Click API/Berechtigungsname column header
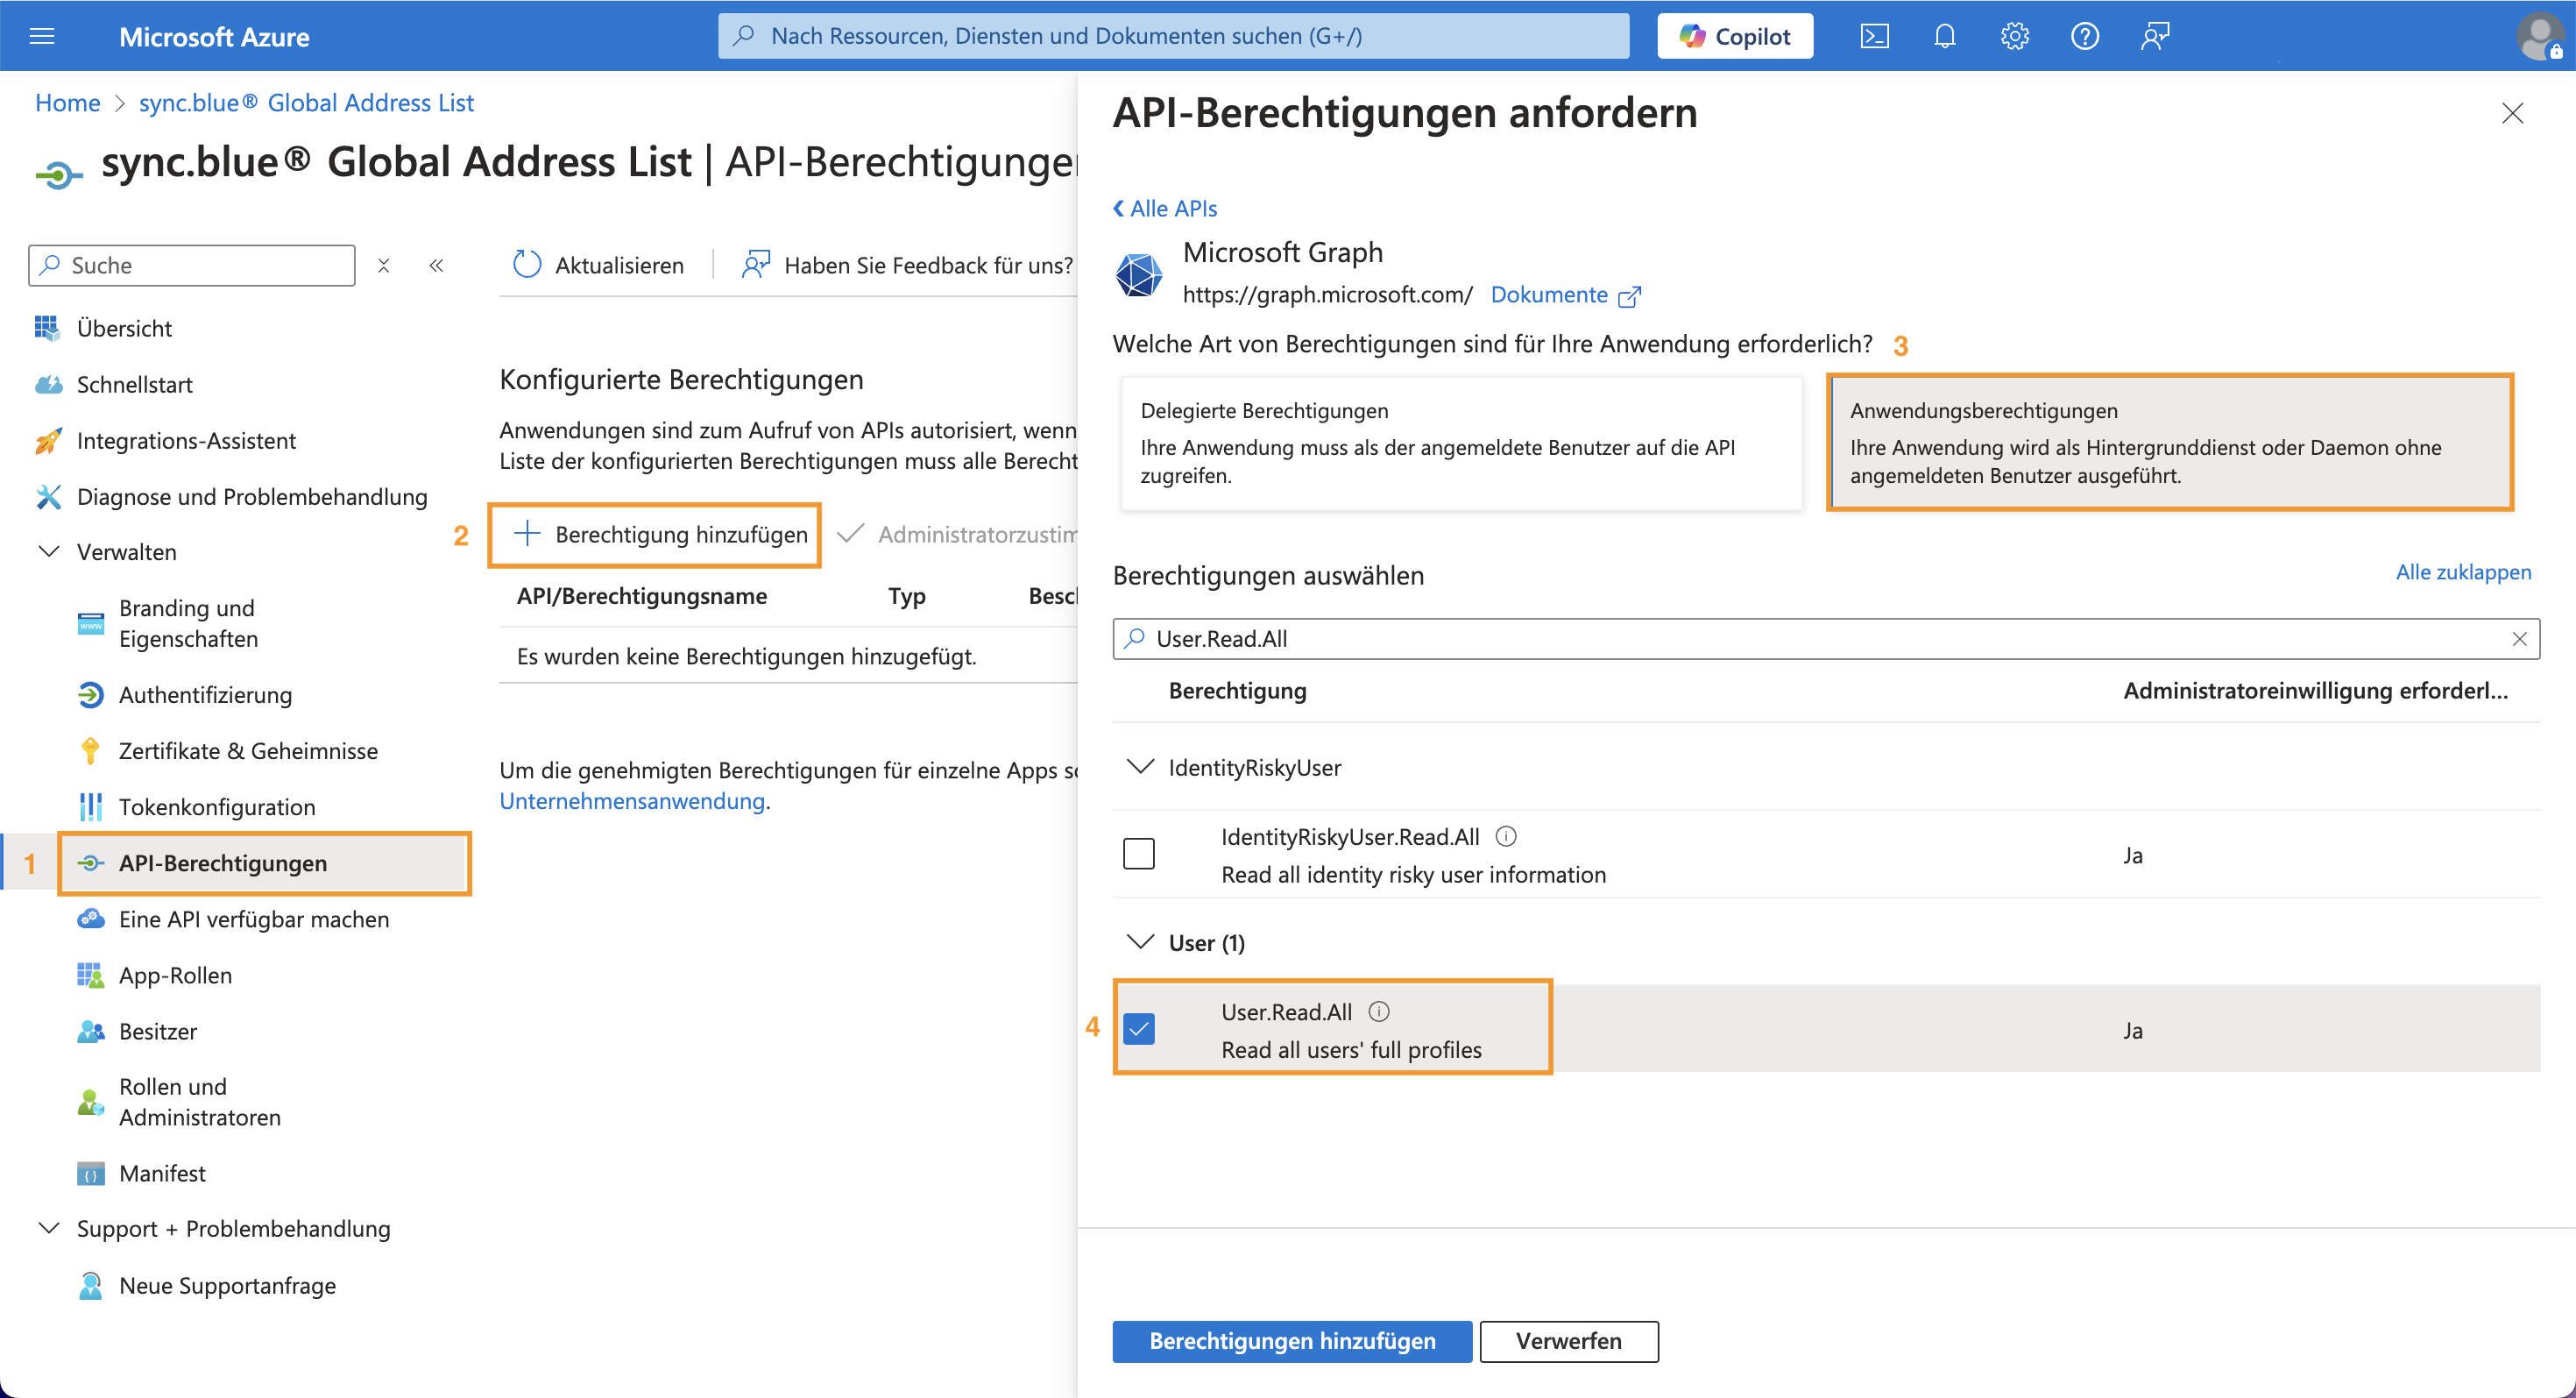This screenshot has width=2576, height=1398. click(642, 596)
